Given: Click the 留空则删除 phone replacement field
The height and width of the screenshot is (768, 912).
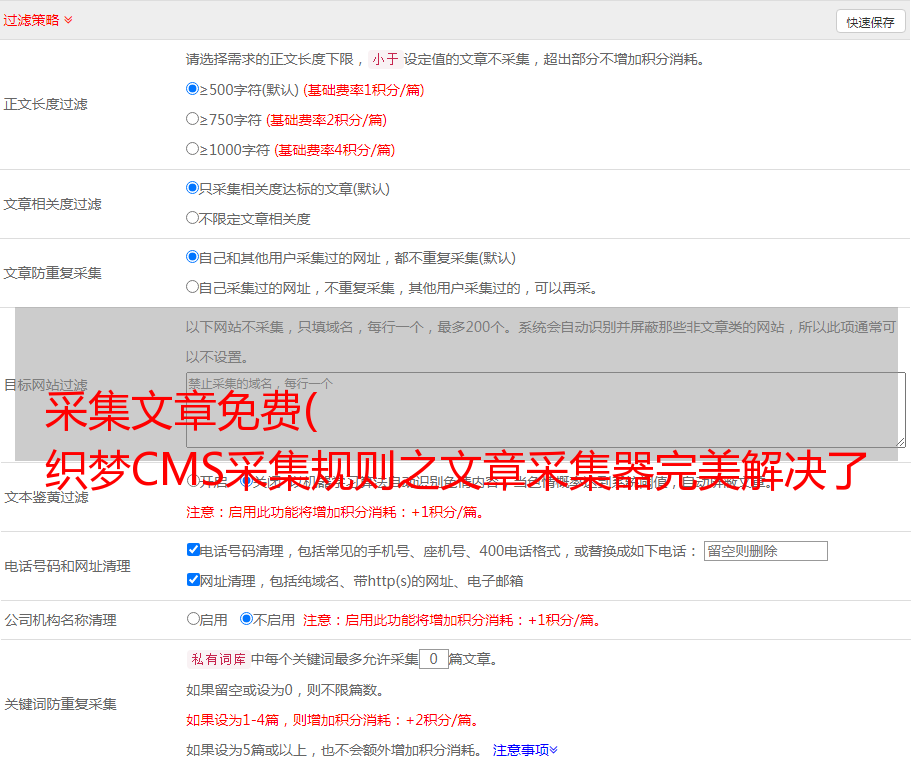Looking at the screenshot, I should 765,551.
